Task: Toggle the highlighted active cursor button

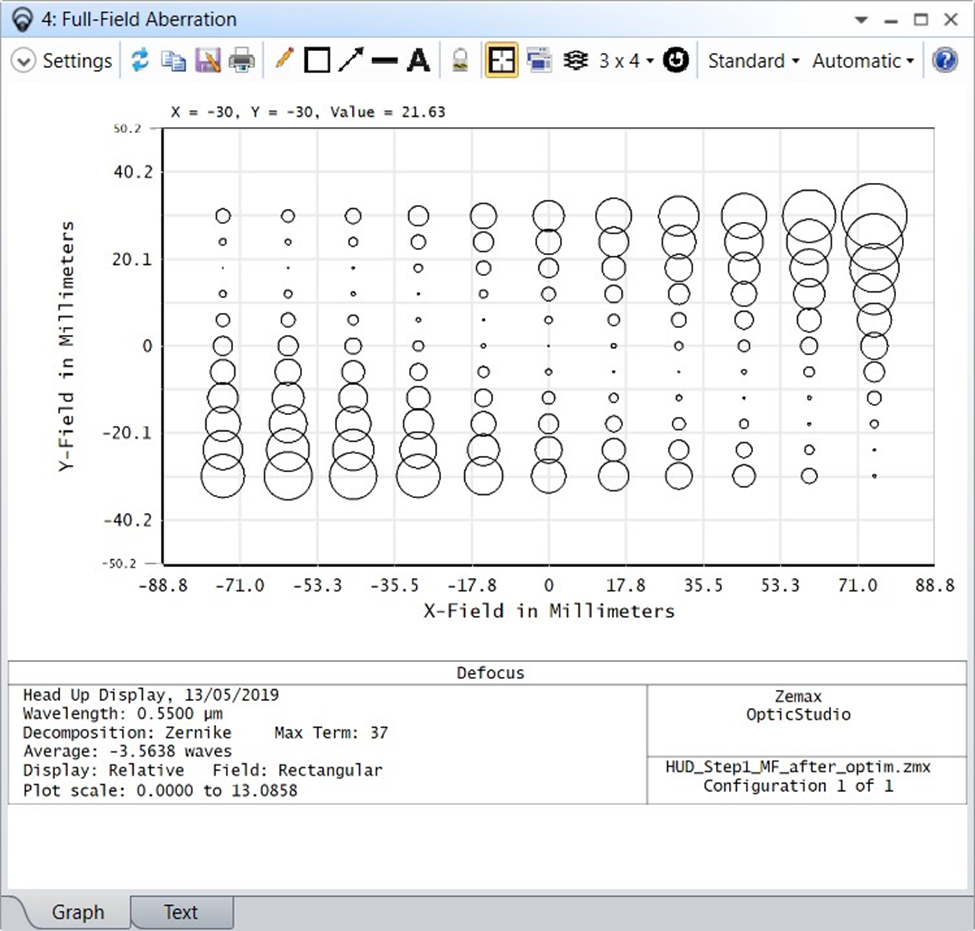Action: [x=501, y=61]
